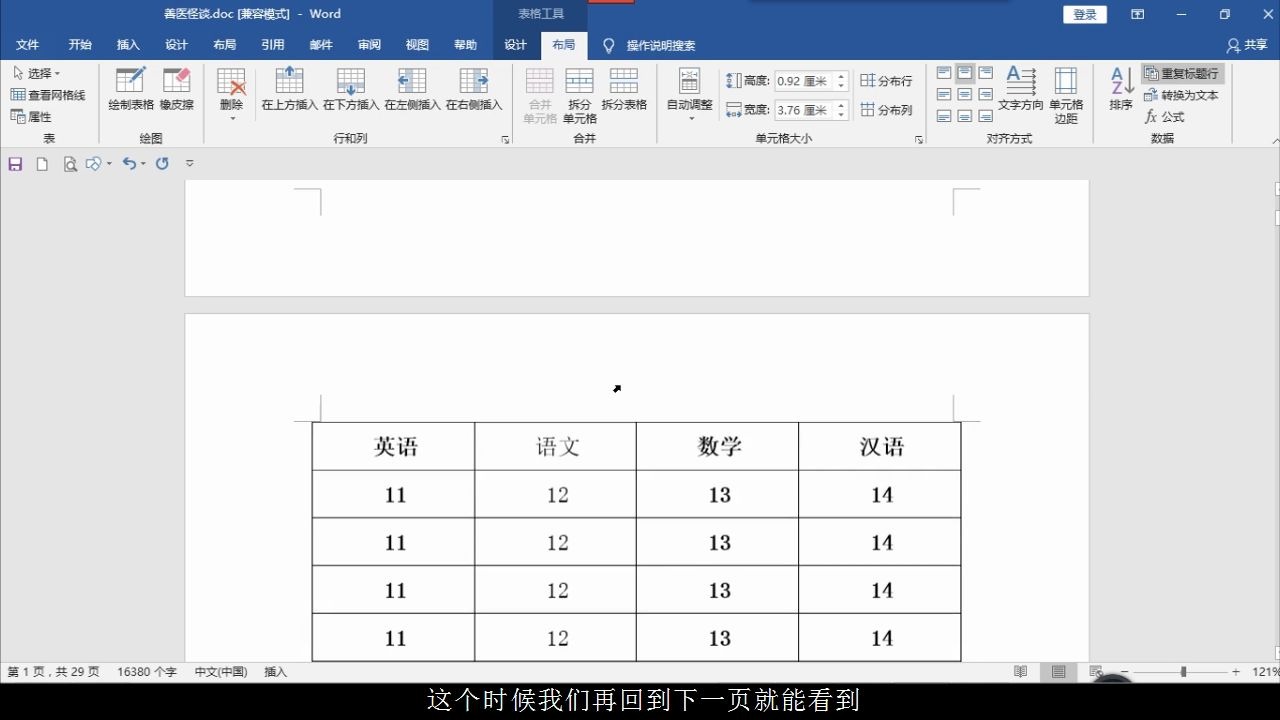Click the zoom in plus button
Viewport: 1280px width, 720px height.
tap(1236, 672)
